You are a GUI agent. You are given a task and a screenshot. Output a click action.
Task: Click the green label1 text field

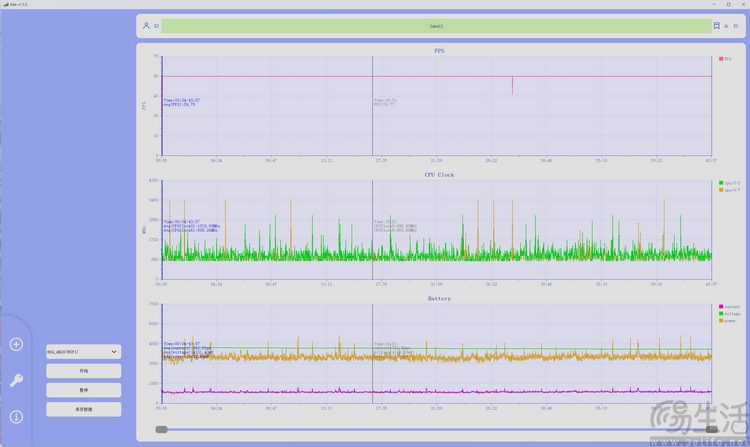click(x=436, y=26)
